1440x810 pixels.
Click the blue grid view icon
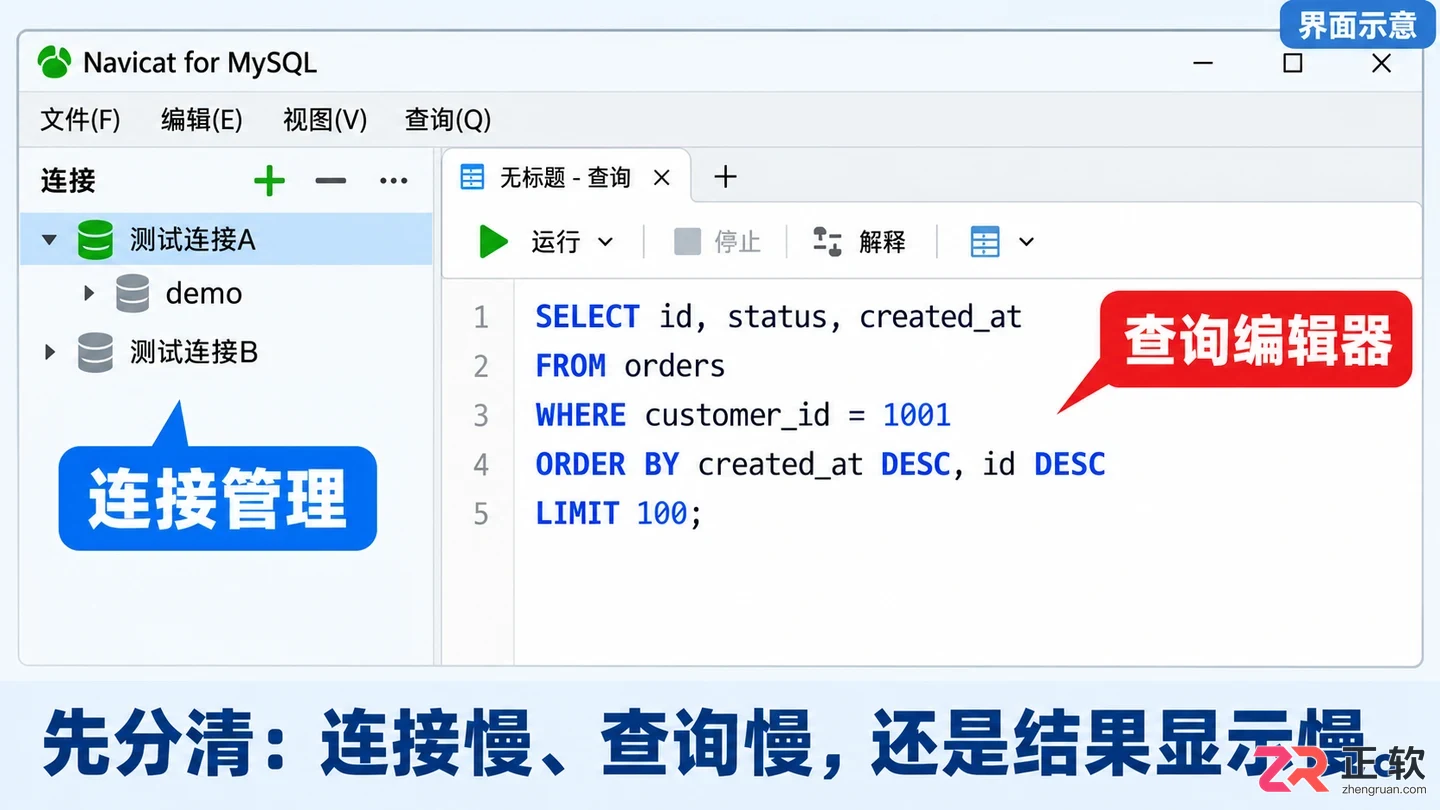point(985,241)
